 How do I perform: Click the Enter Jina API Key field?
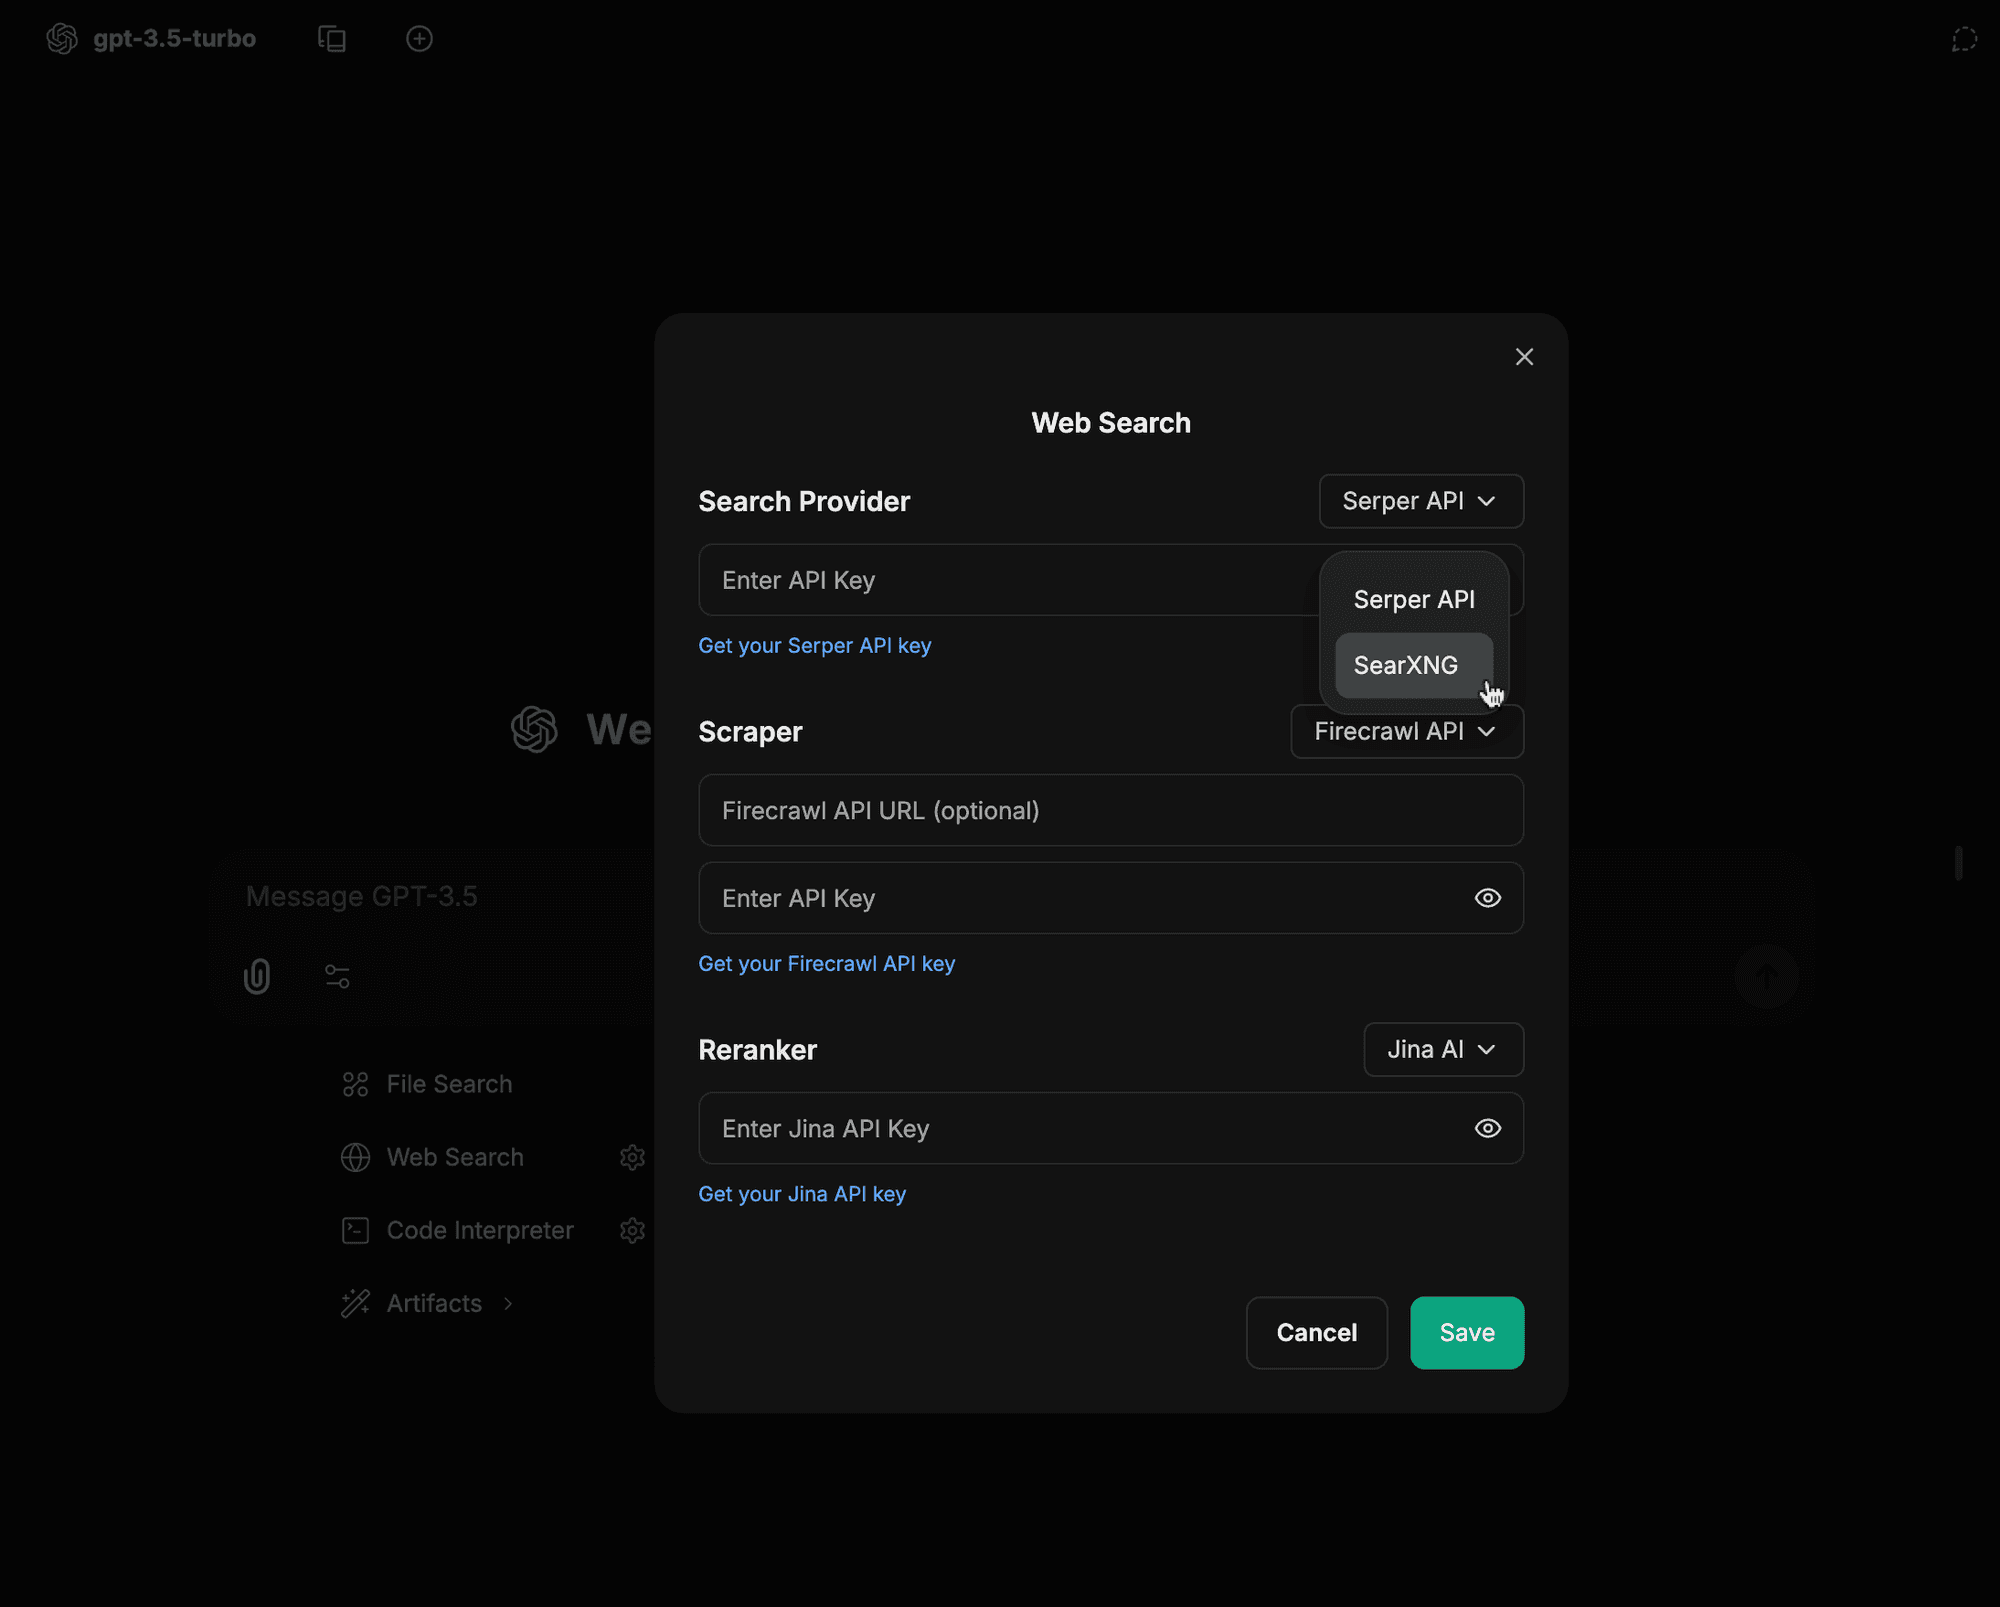click(x=1111, y=1128)
